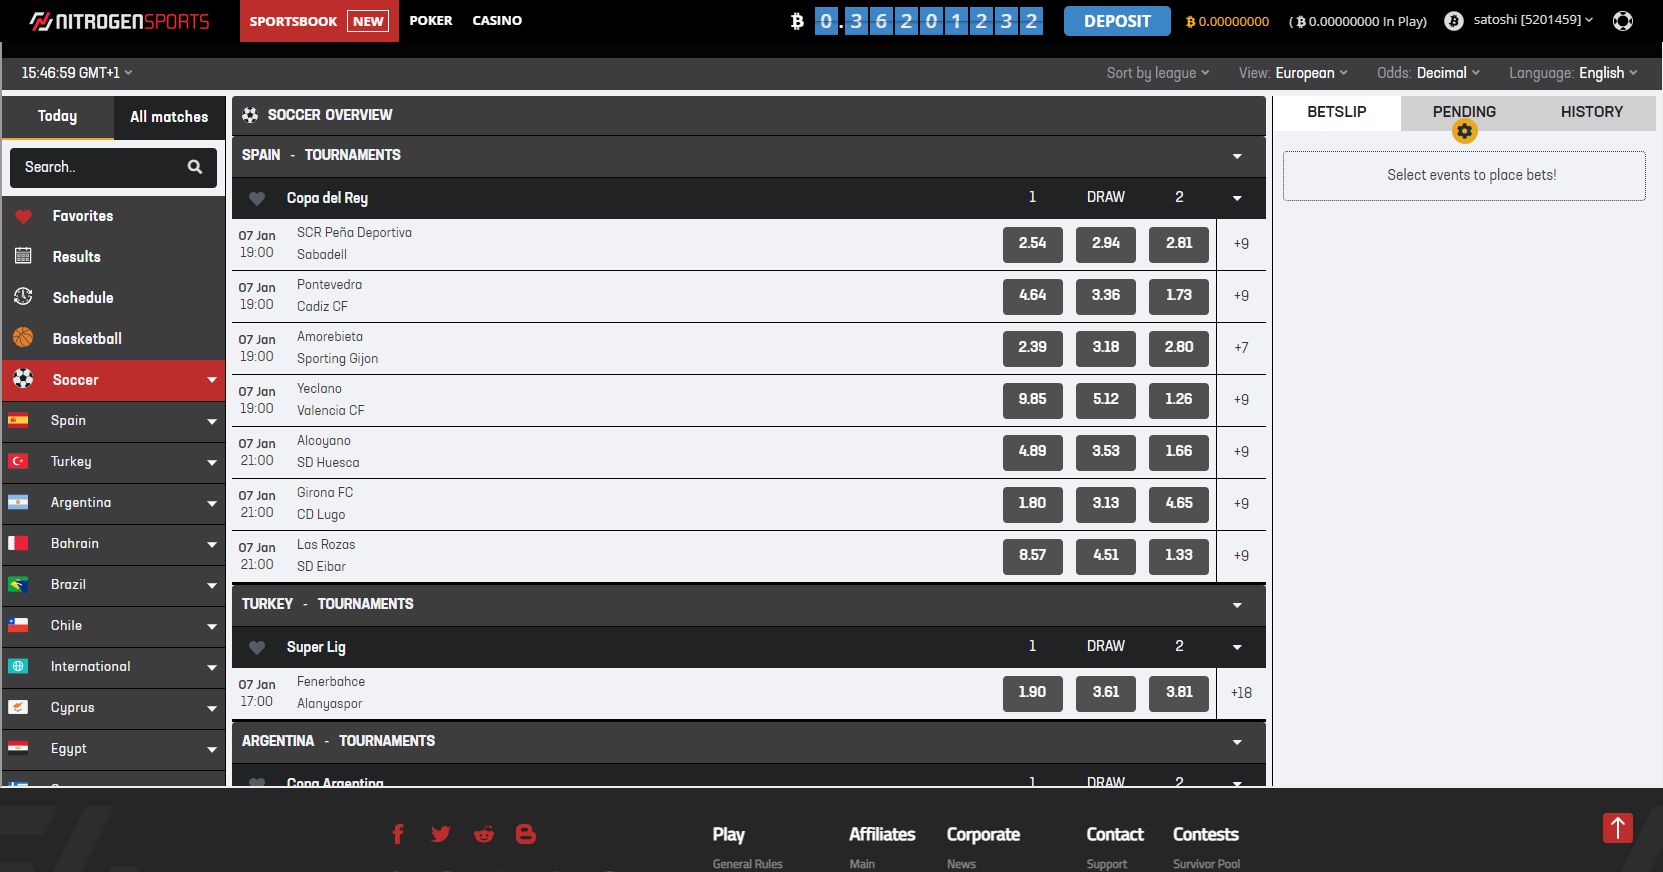Image resolution: width=1663 pixels, height=872 pixels.
Task: Click the bitcoin balance 0.00000000
Action: [x=1228, y=21]
